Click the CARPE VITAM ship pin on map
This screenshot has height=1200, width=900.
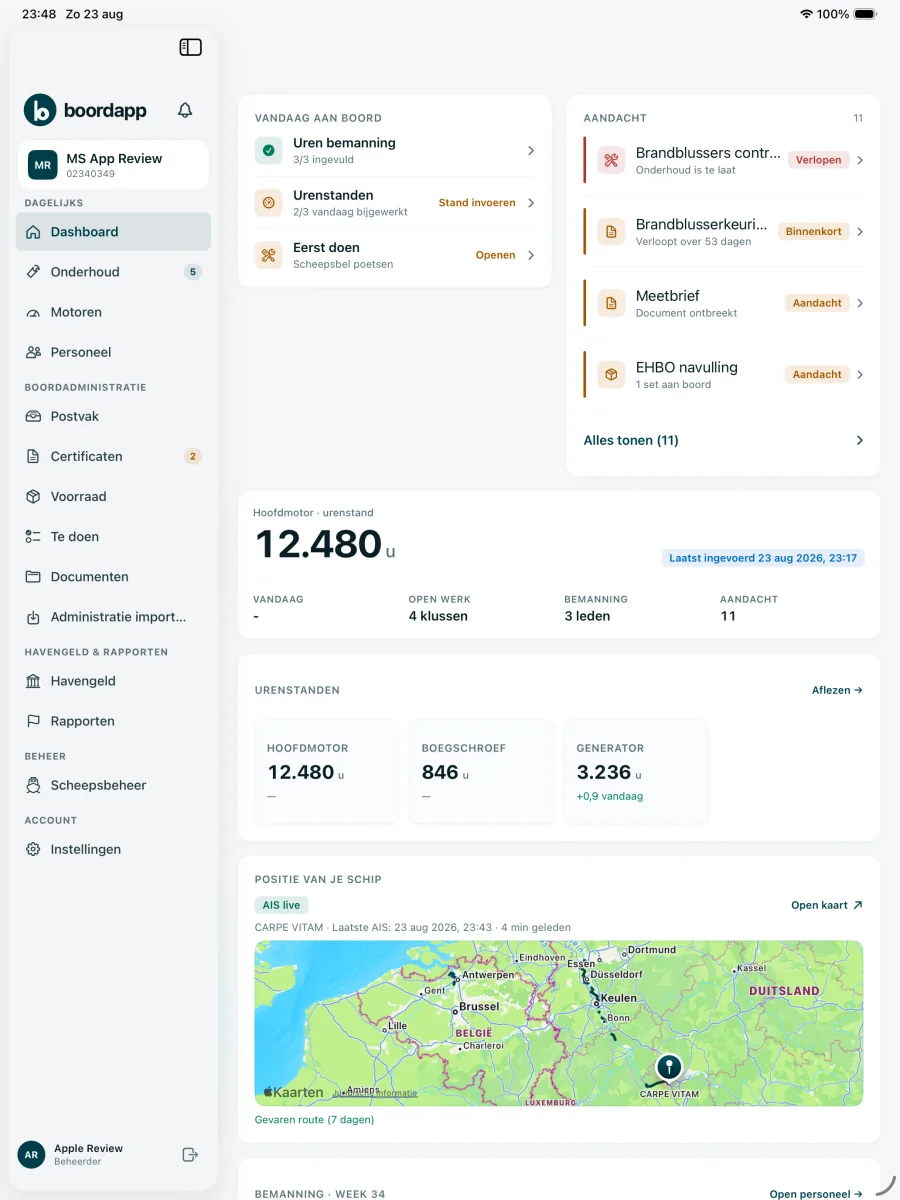coord(668,1066)
